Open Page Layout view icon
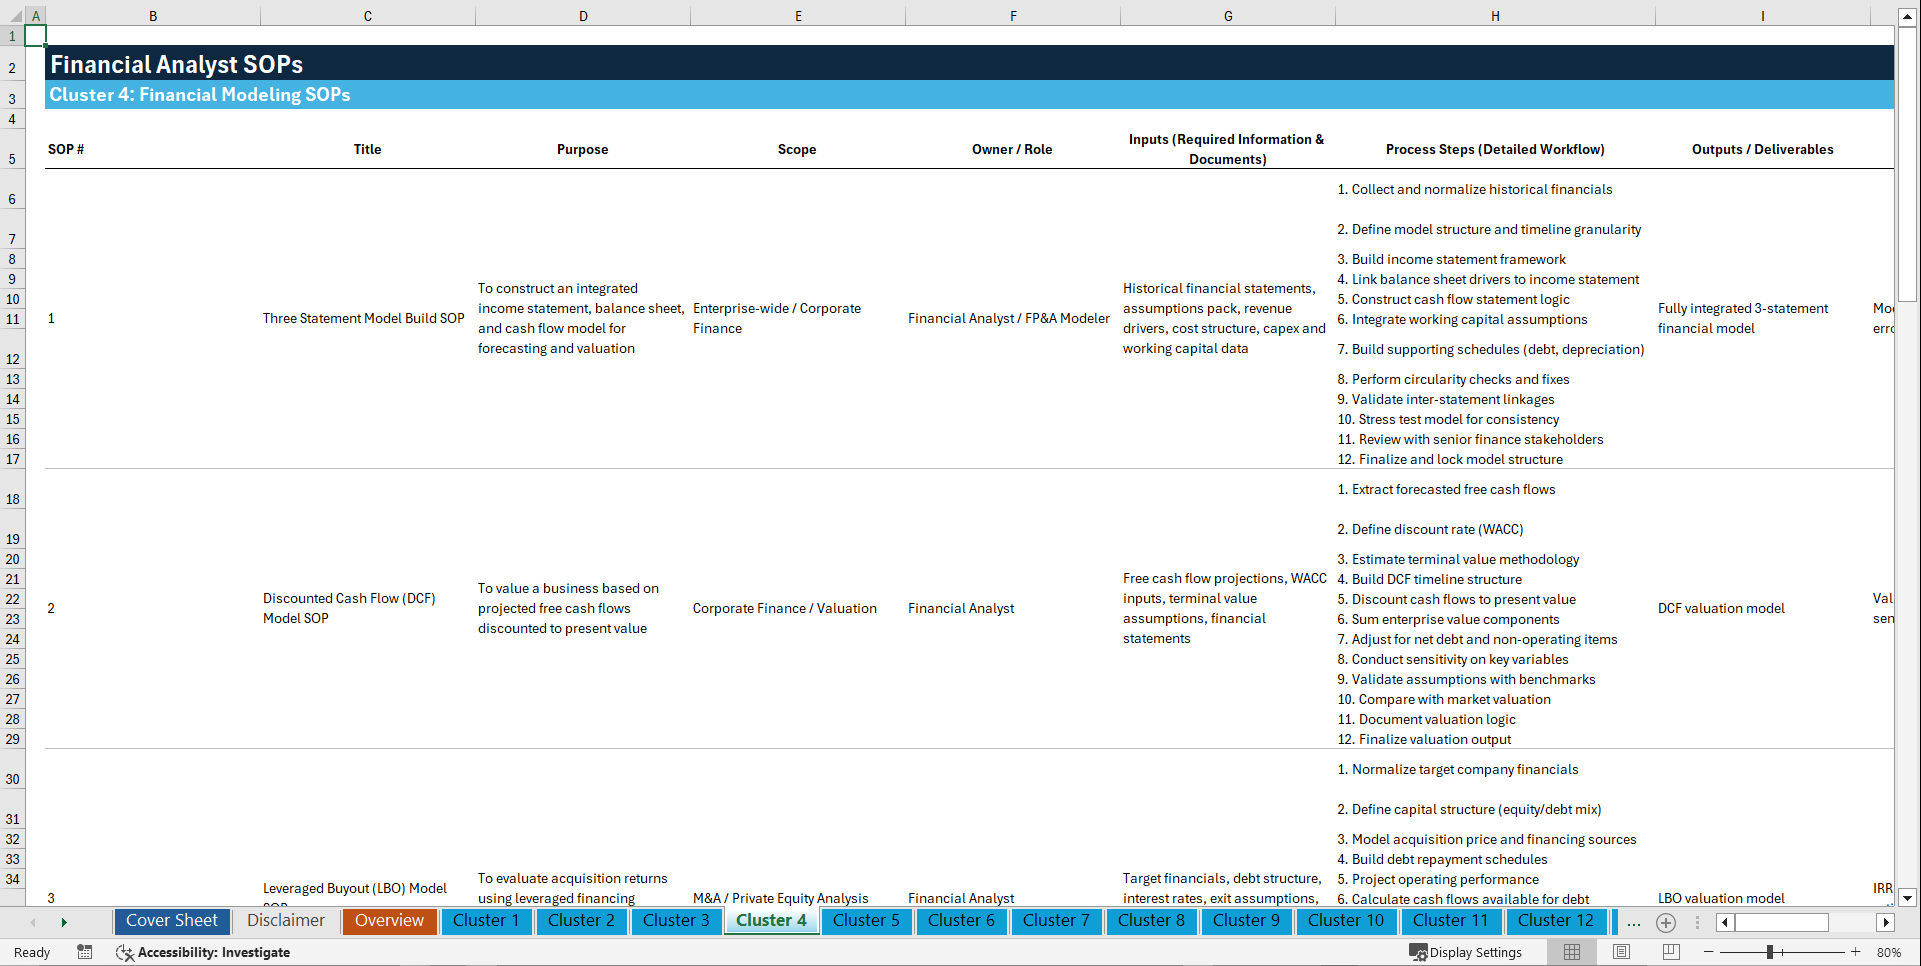1921x966 pixels. [1621, 952]
